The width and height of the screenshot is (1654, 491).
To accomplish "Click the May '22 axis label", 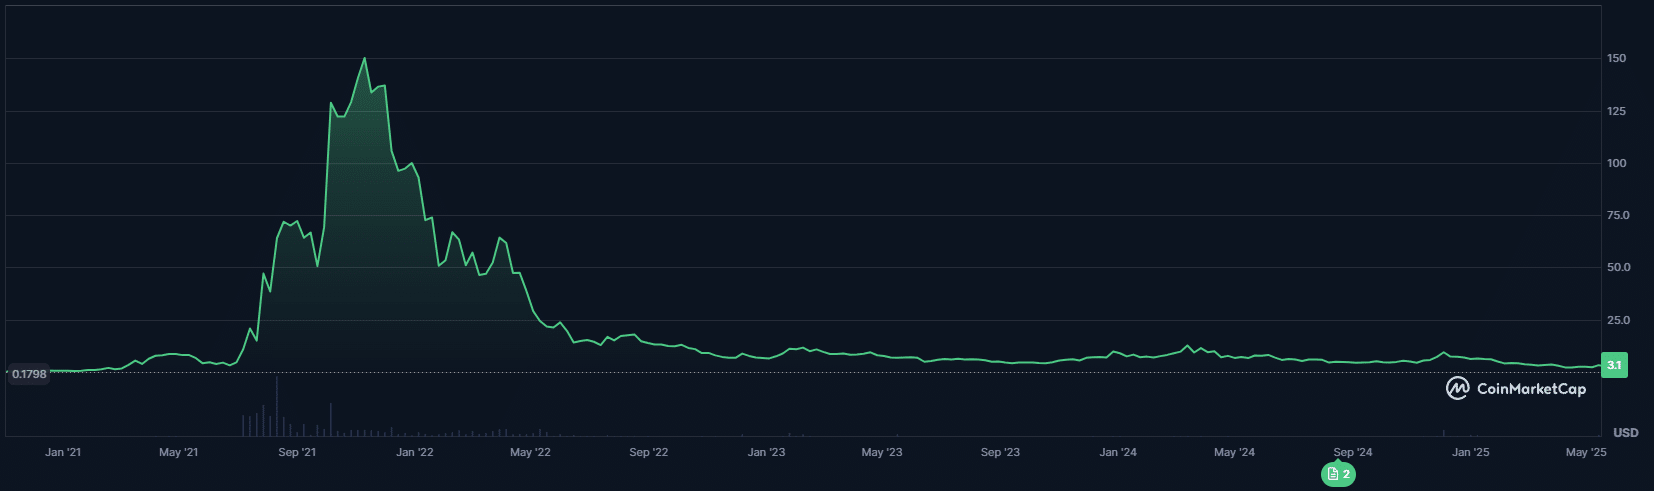I will (530, 452).
